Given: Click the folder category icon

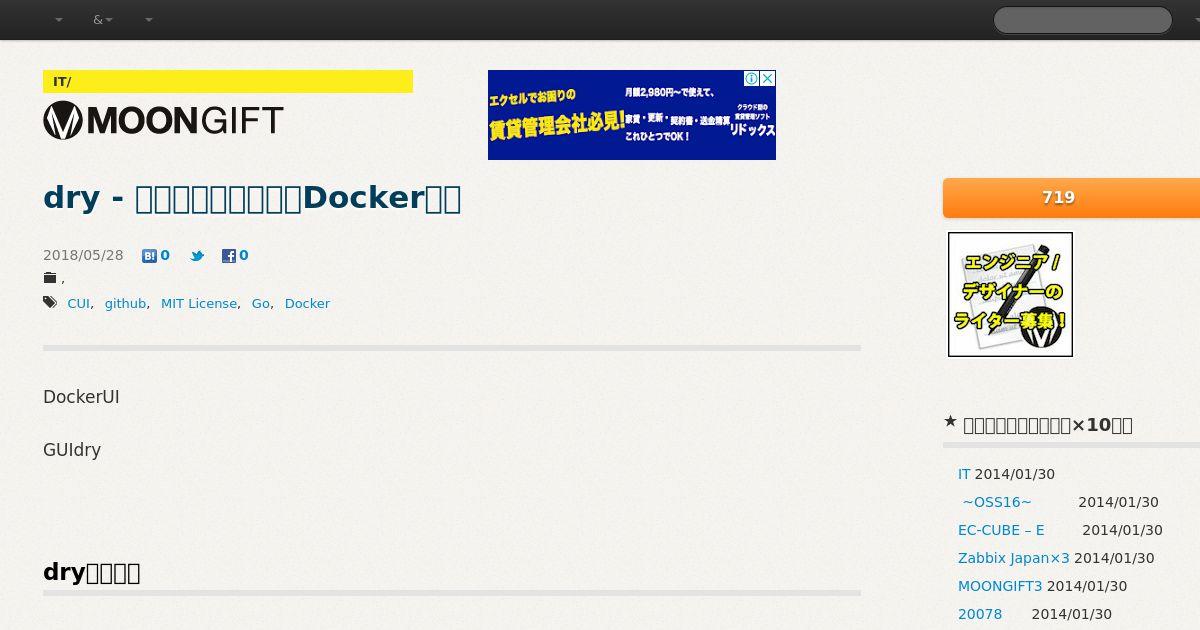Looking at the screenshot, I should (x=50, y=278).
